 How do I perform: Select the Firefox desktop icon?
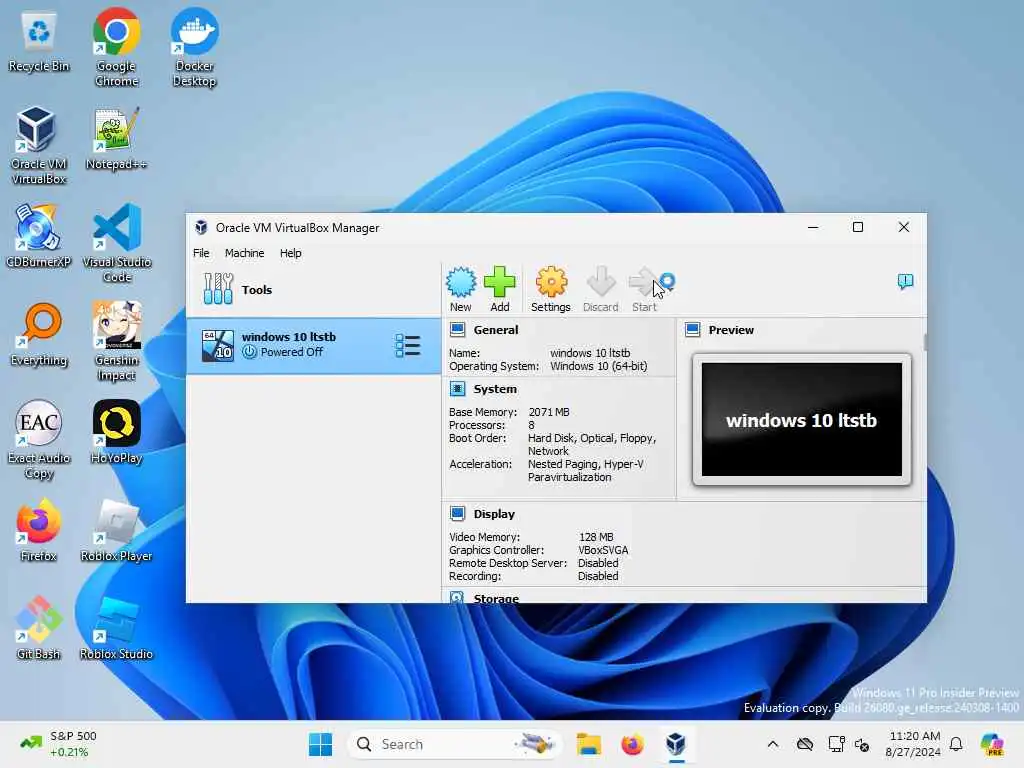39,530
